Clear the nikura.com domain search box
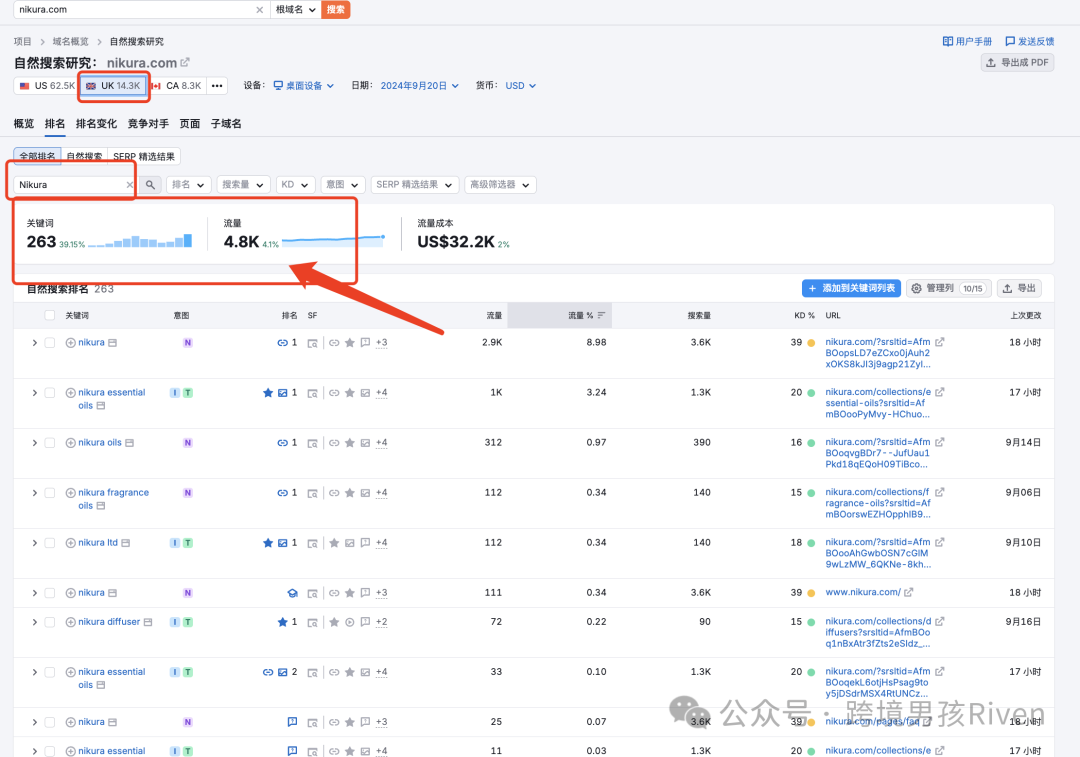The width and height of the screenshot is (1080, 757). pos(259,10)
